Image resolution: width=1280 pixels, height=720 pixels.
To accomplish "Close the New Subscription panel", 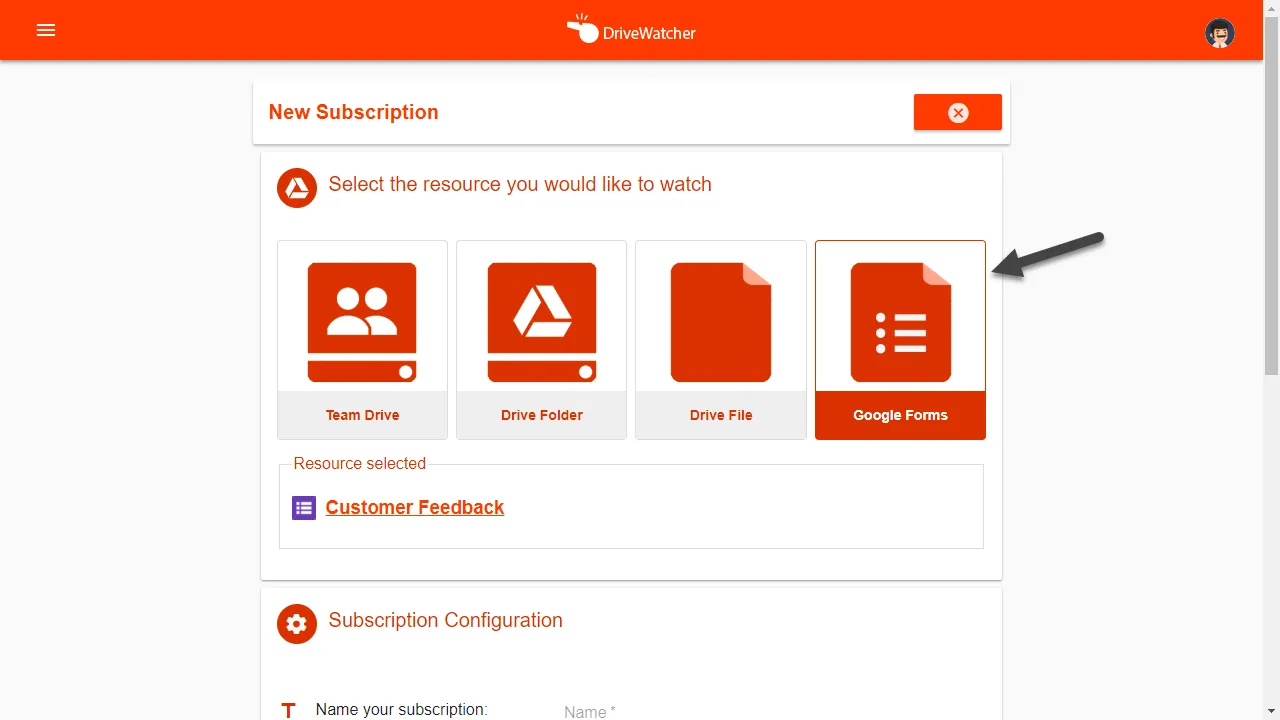I will click(958, 112).
